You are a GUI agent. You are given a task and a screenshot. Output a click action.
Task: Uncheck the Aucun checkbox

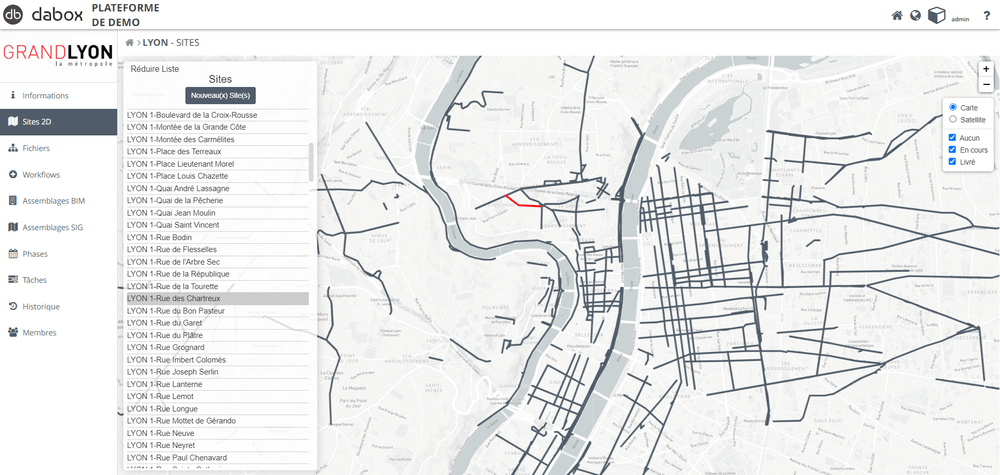tap(953, 137)
